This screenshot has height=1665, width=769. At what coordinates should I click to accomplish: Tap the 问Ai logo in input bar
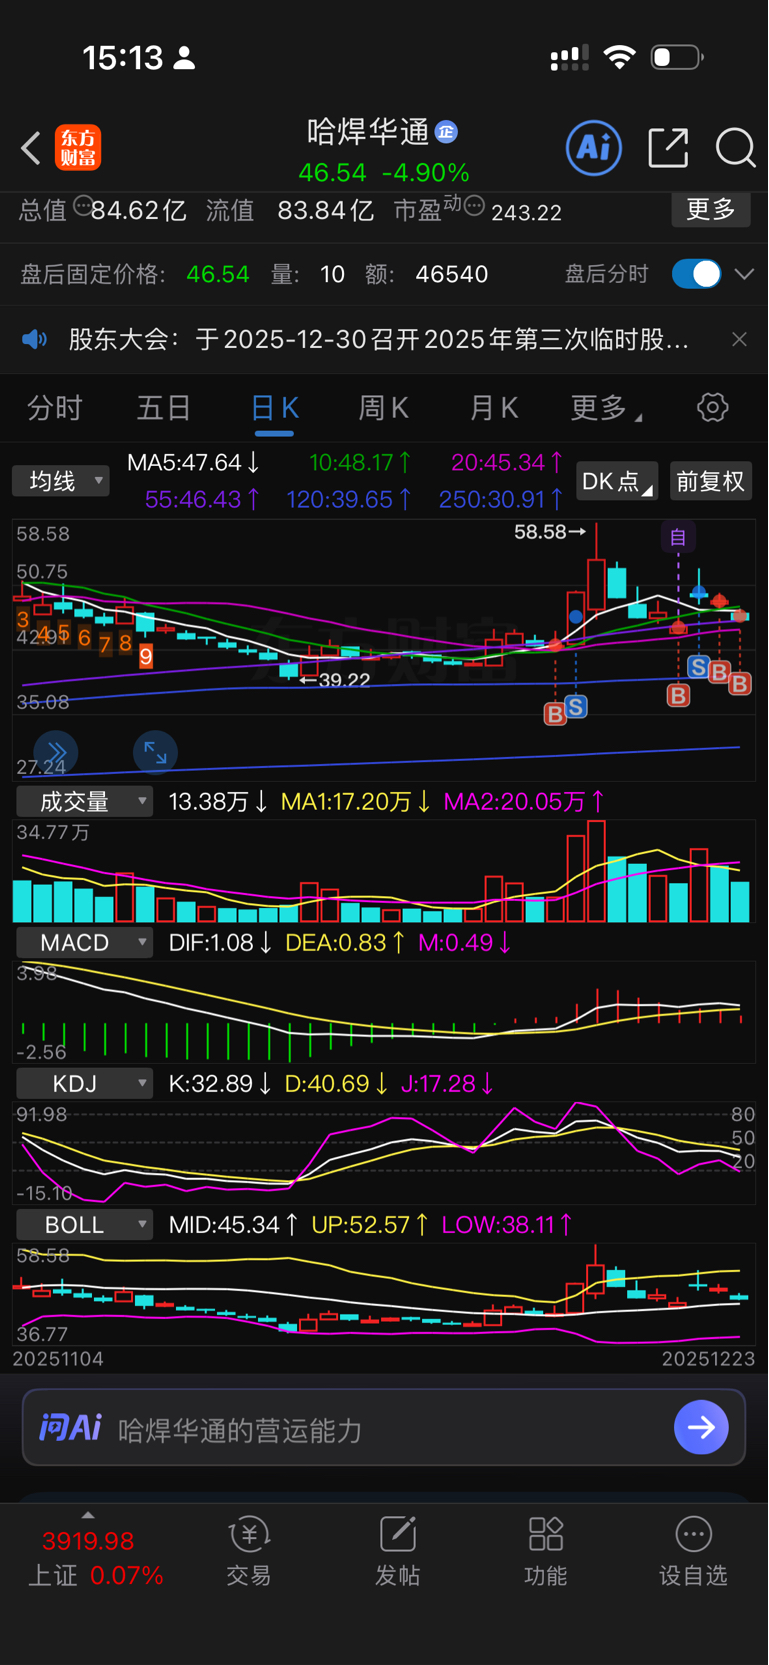[70, 1427]
